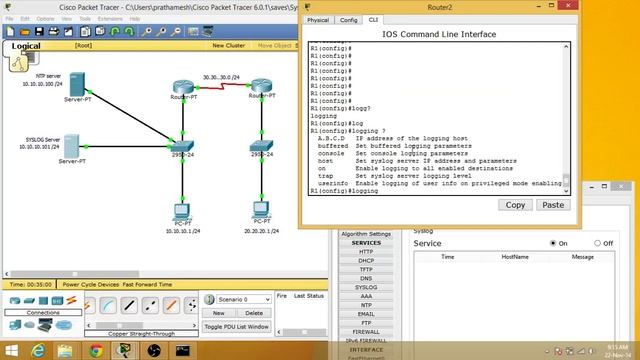The width and height of the screenshot is (640, 360).
Task: Select the PC labeled 10.10.10.1 /24
Action: tap(182, 211)
